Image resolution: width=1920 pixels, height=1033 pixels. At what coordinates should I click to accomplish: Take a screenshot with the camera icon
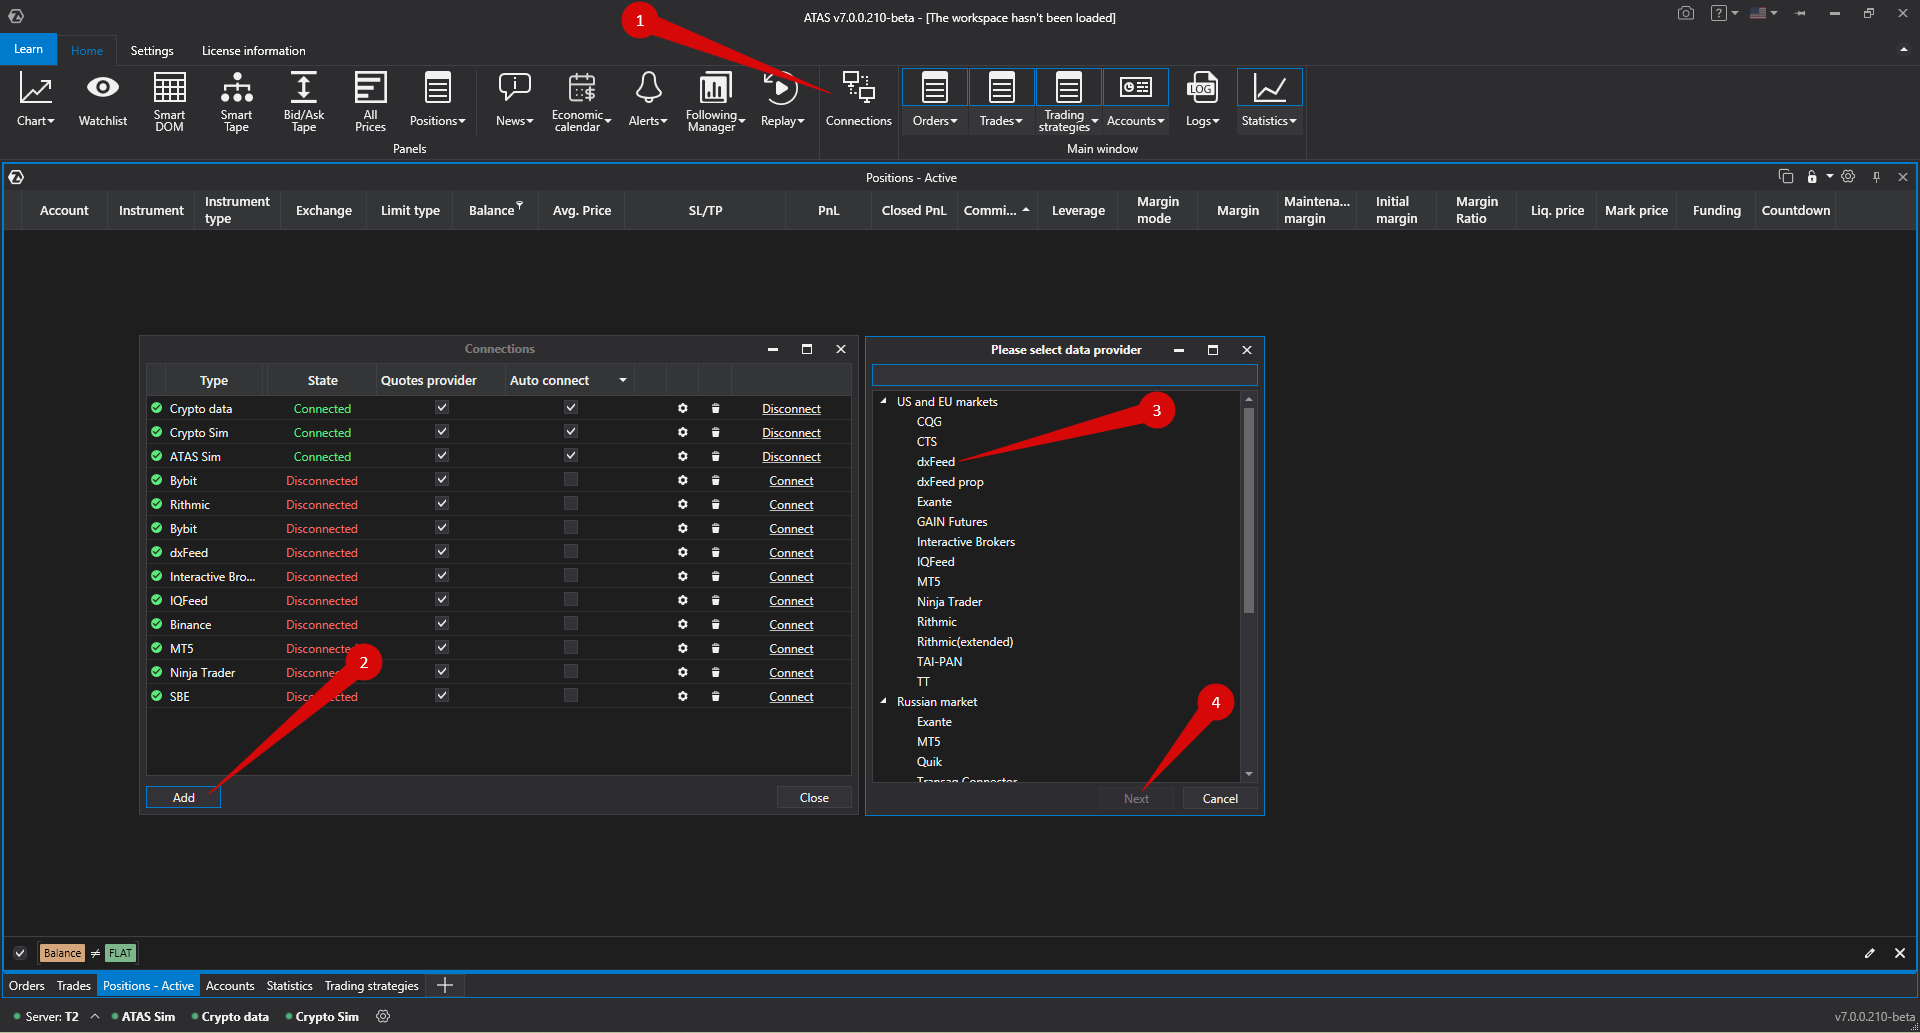point(1685,13)
